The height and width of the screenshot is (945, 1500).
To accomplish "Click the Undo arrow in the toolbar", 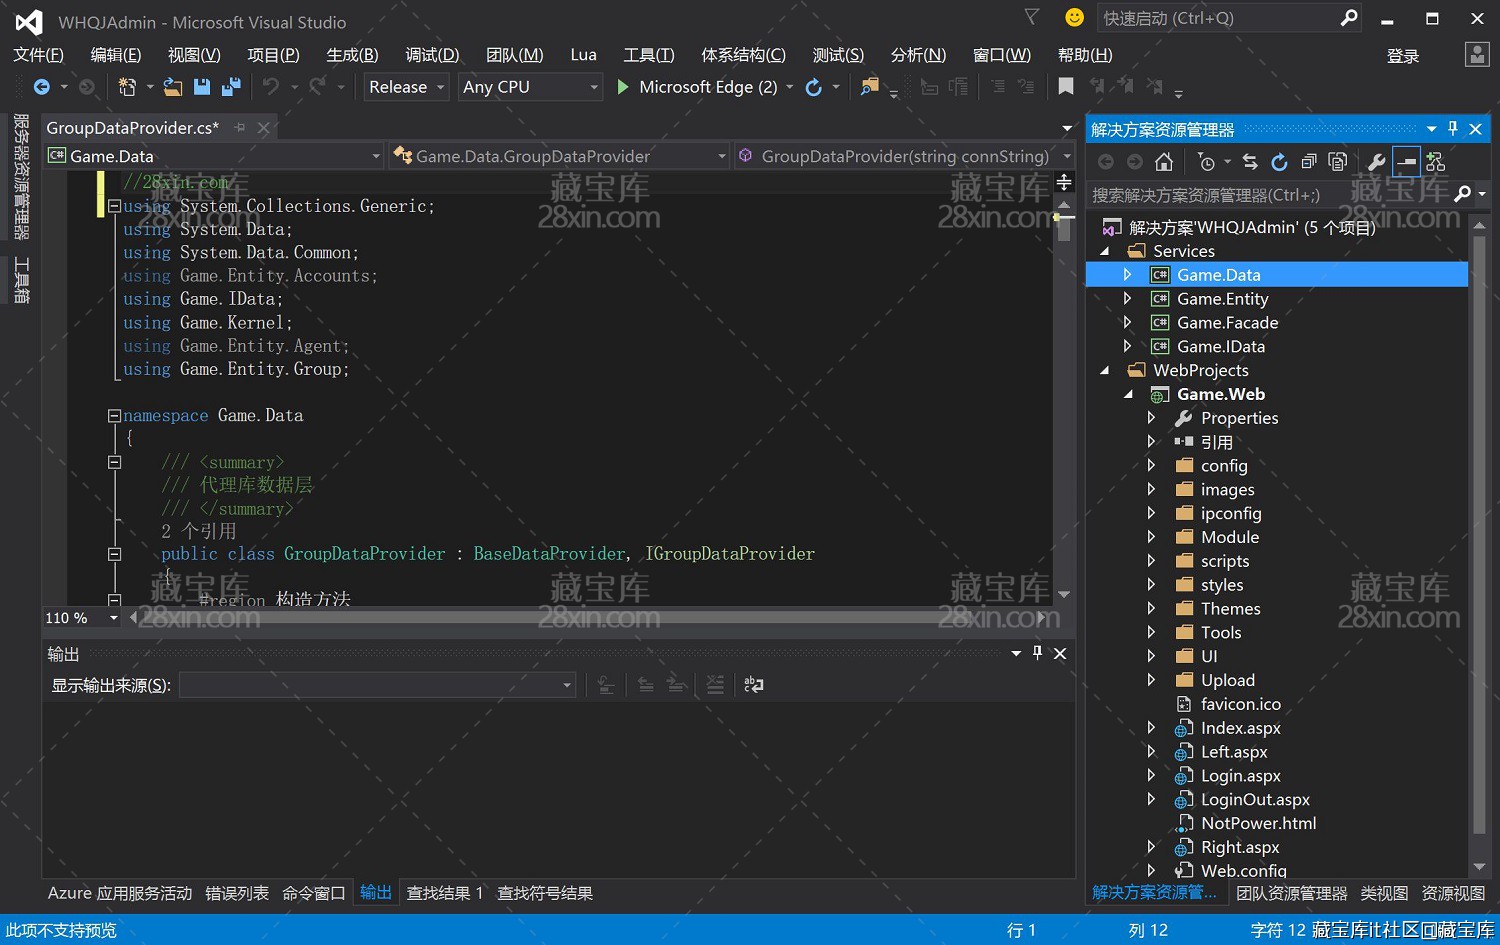I will [271, 87].
